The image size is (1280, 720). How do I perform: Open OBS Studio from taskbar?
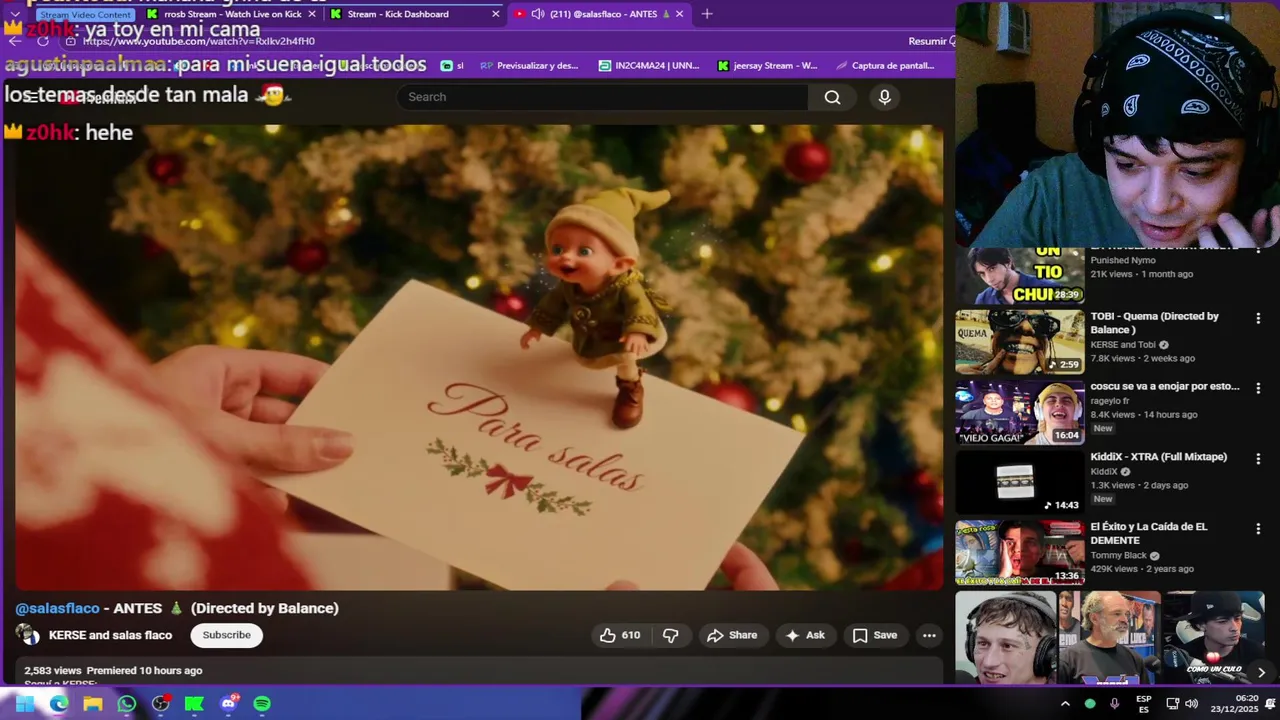(161, 704)
